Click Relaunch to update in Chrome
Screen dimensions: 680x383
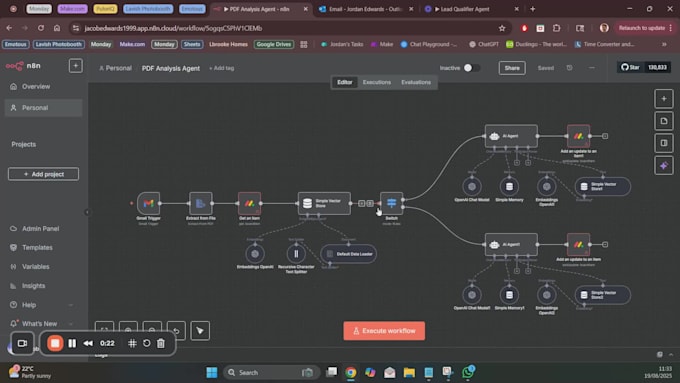tap(642, 28)
